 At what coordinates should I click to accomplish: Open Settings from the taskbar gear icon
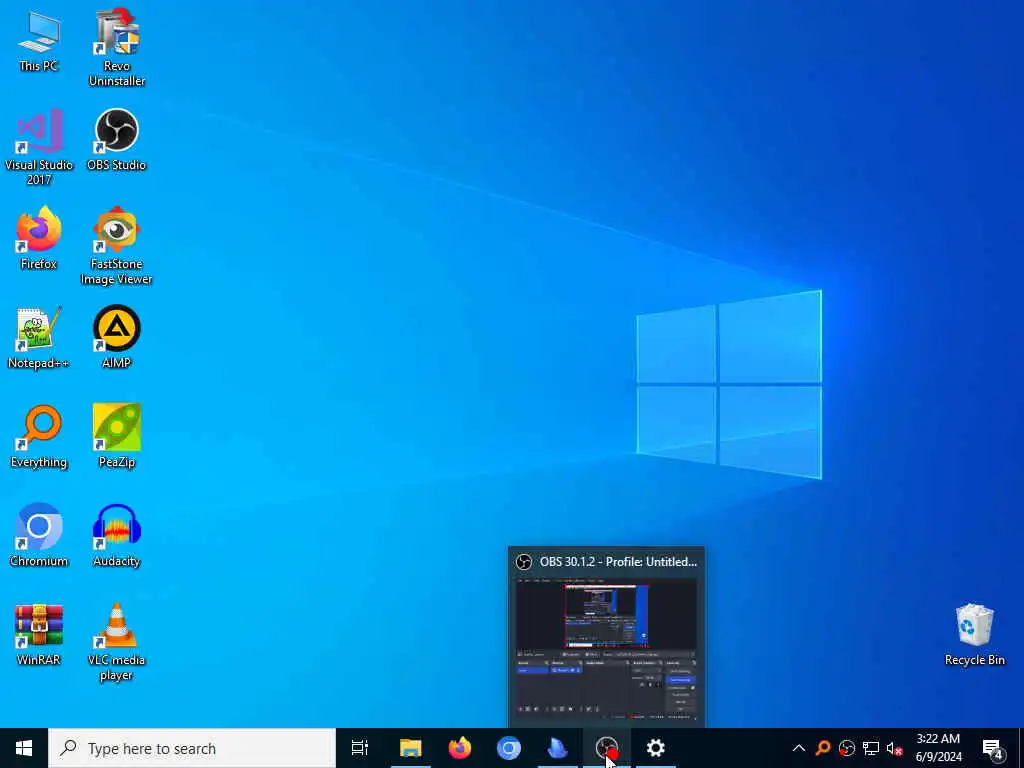(656, 748)
